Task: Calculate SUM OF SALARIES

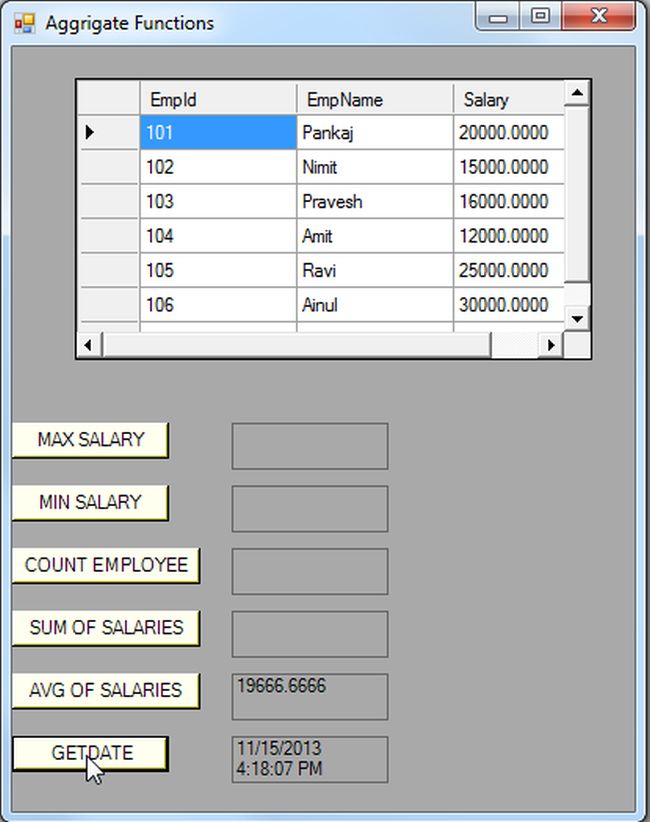Action: click(106, 628)
